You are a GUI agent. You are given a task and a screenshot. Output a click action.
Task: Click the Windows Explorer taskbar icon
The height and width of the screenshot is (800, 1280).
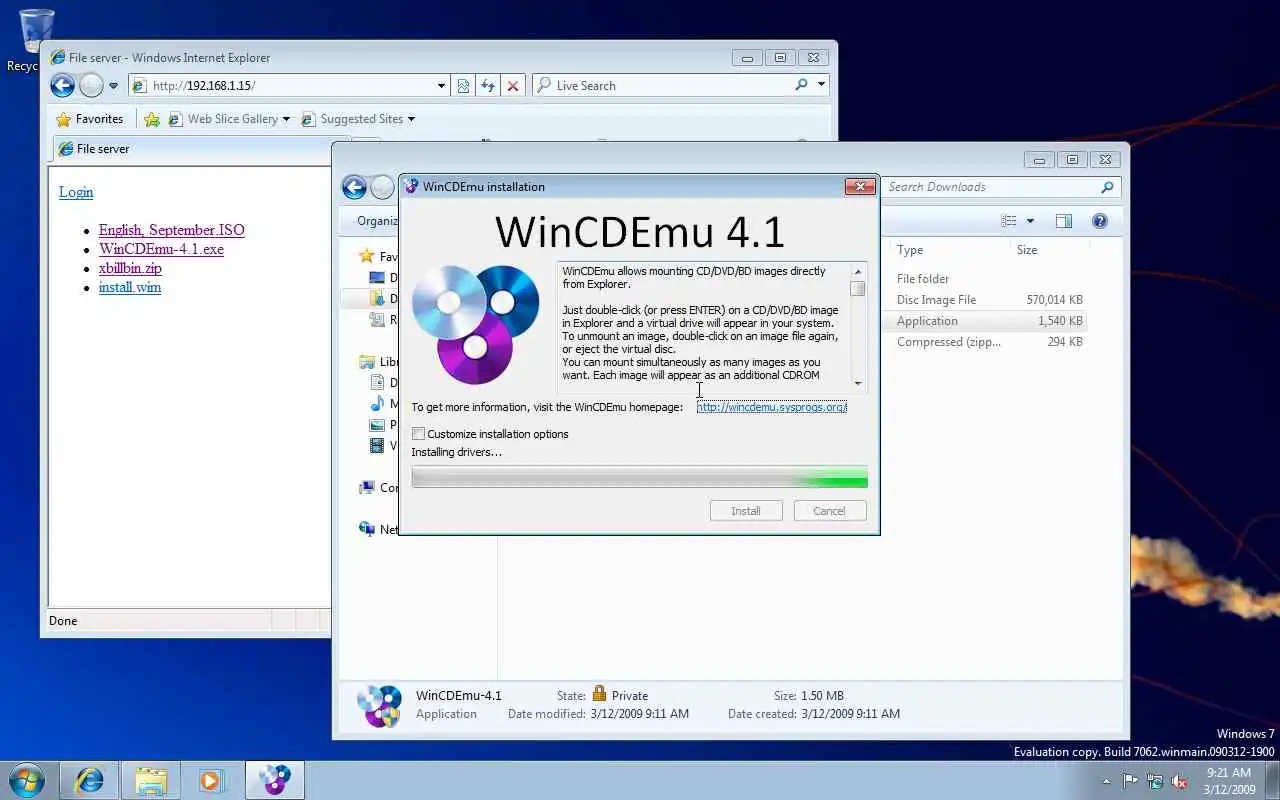click(151, 780)
